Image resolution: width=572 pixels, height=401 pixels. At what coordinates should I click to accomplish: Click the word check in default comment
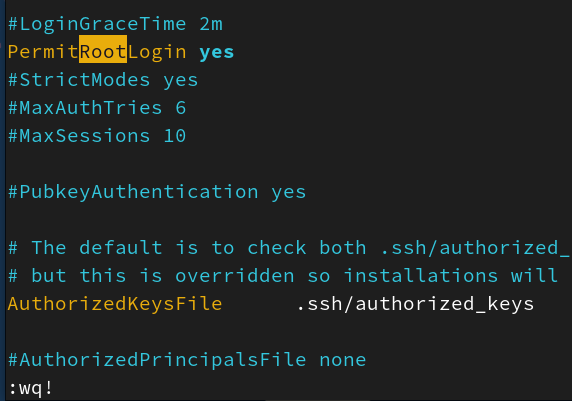[277, 248]
